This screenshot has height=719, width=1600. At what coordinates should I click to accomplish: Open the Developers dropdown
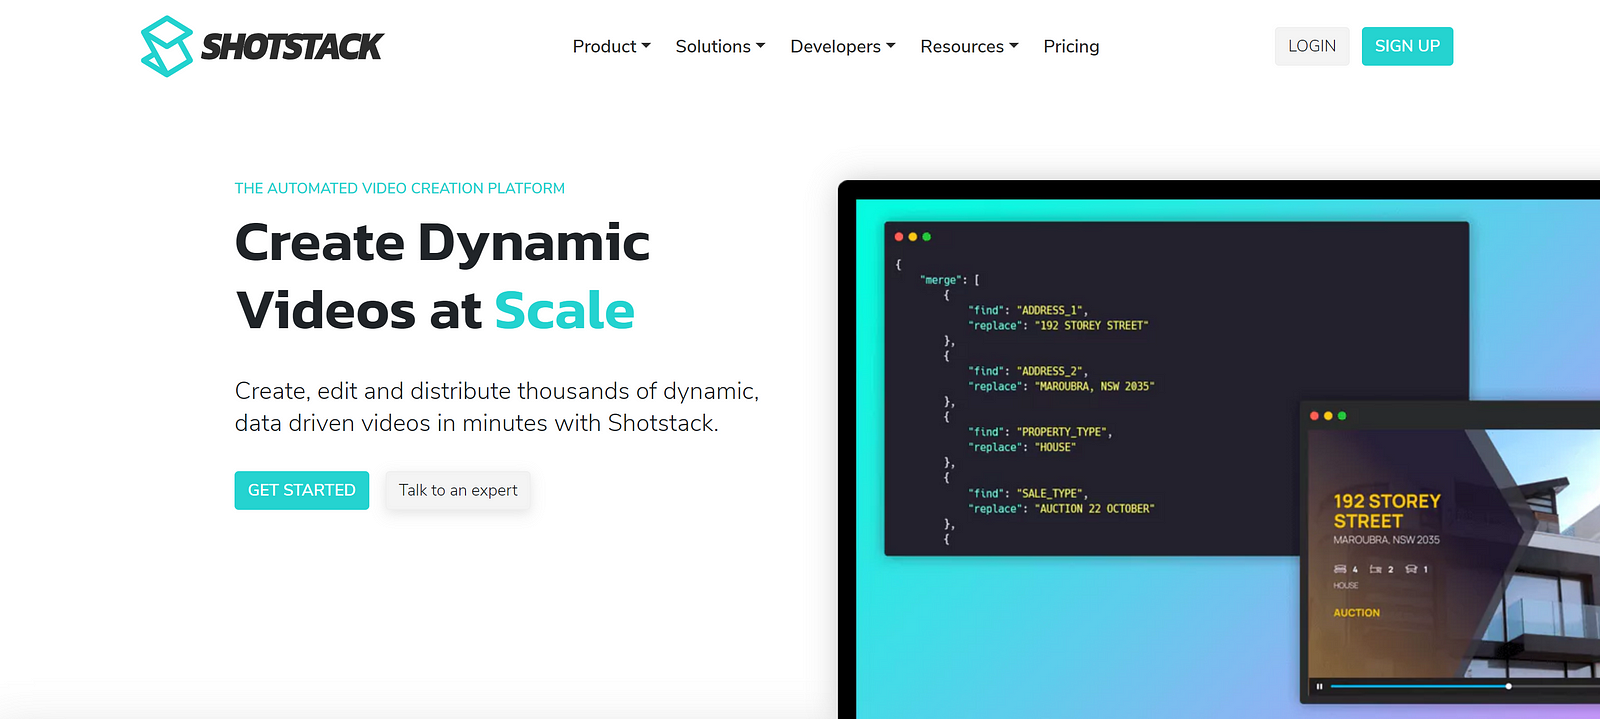[843, 46]
